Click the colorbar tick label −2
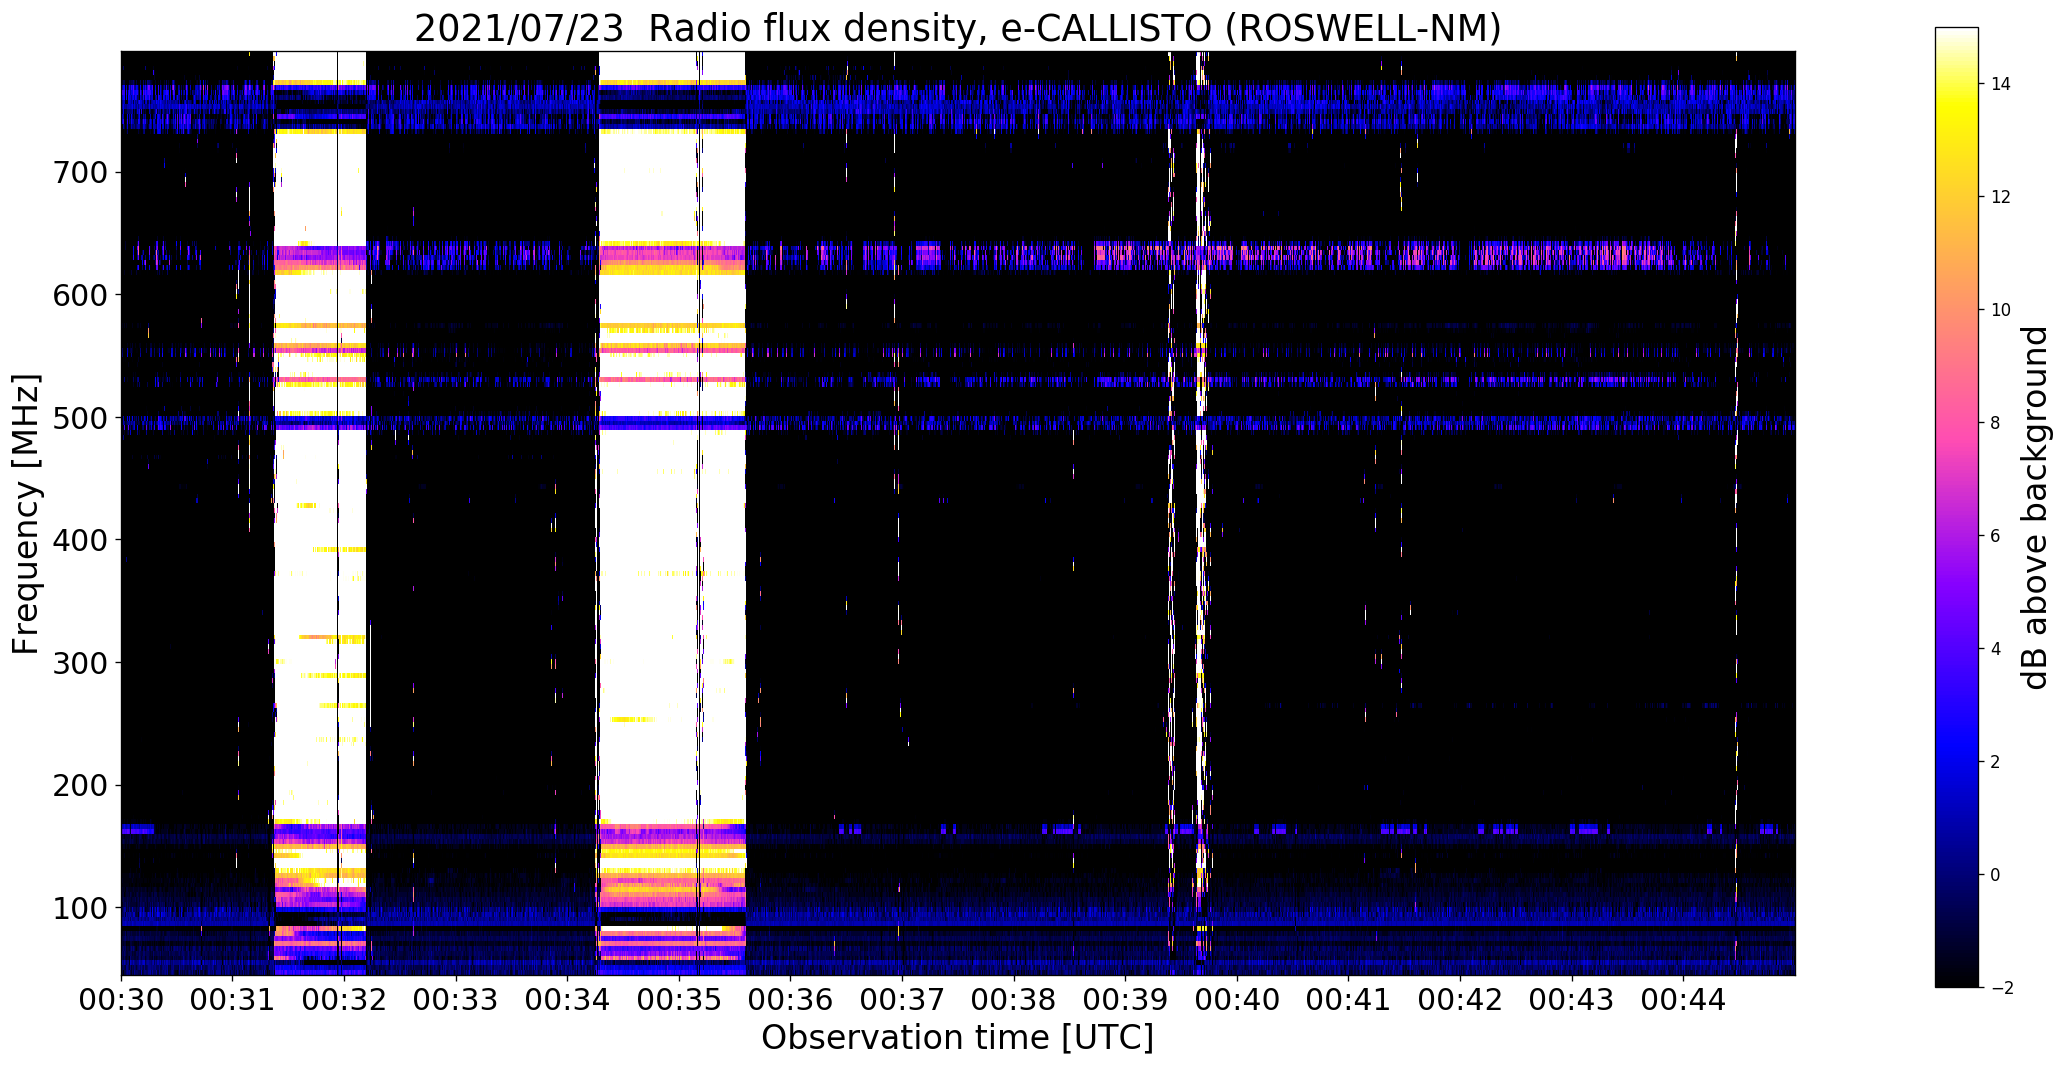Screen dimensions: 2066x1067 click(2001, 988)
